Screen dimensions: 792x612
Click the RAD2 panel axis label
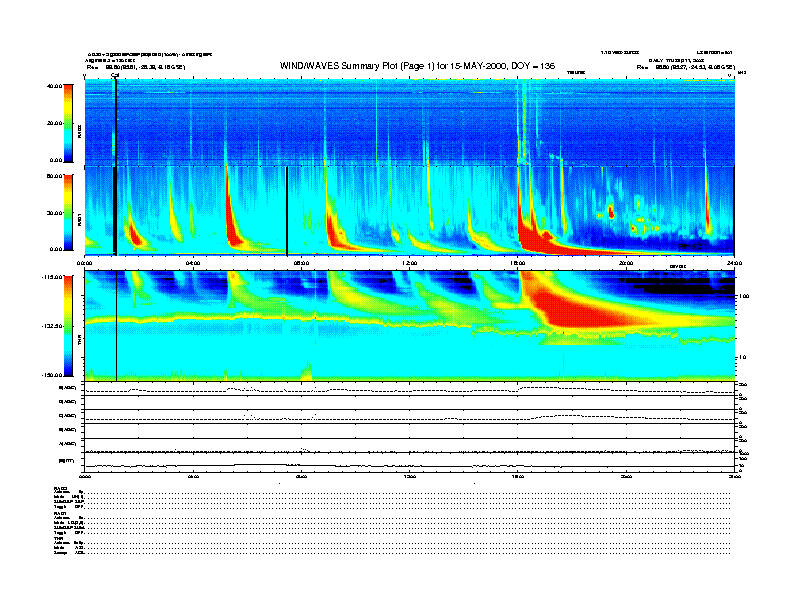(x=79, y=132)
